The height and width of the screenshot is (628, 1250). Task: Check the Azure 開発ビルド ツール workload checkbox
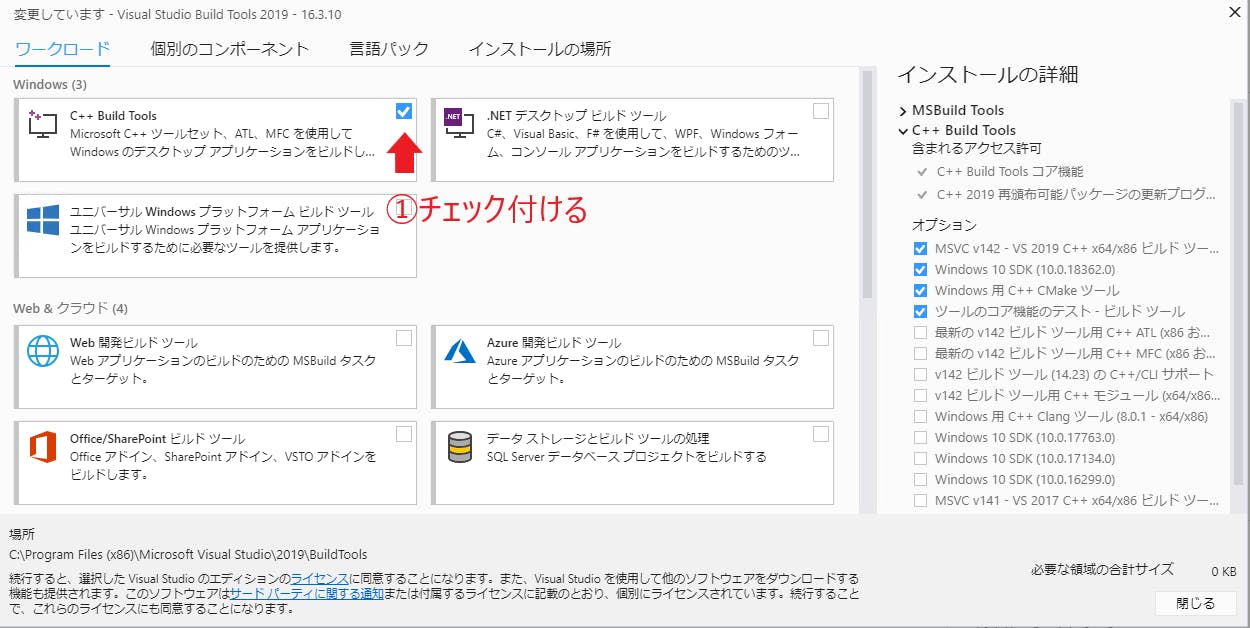point(821,338)
